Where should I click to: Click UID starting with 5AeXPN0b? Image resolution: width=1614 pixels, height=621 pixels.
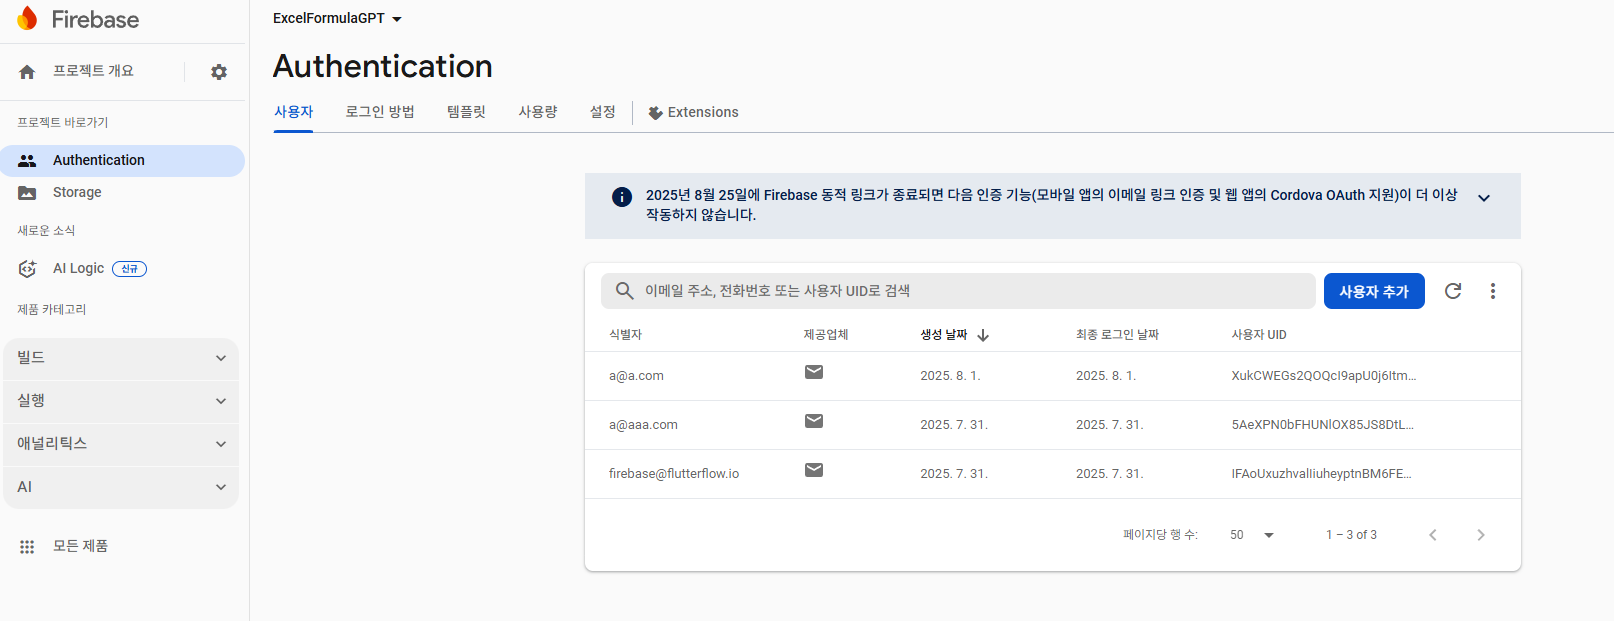[1323, 425]
